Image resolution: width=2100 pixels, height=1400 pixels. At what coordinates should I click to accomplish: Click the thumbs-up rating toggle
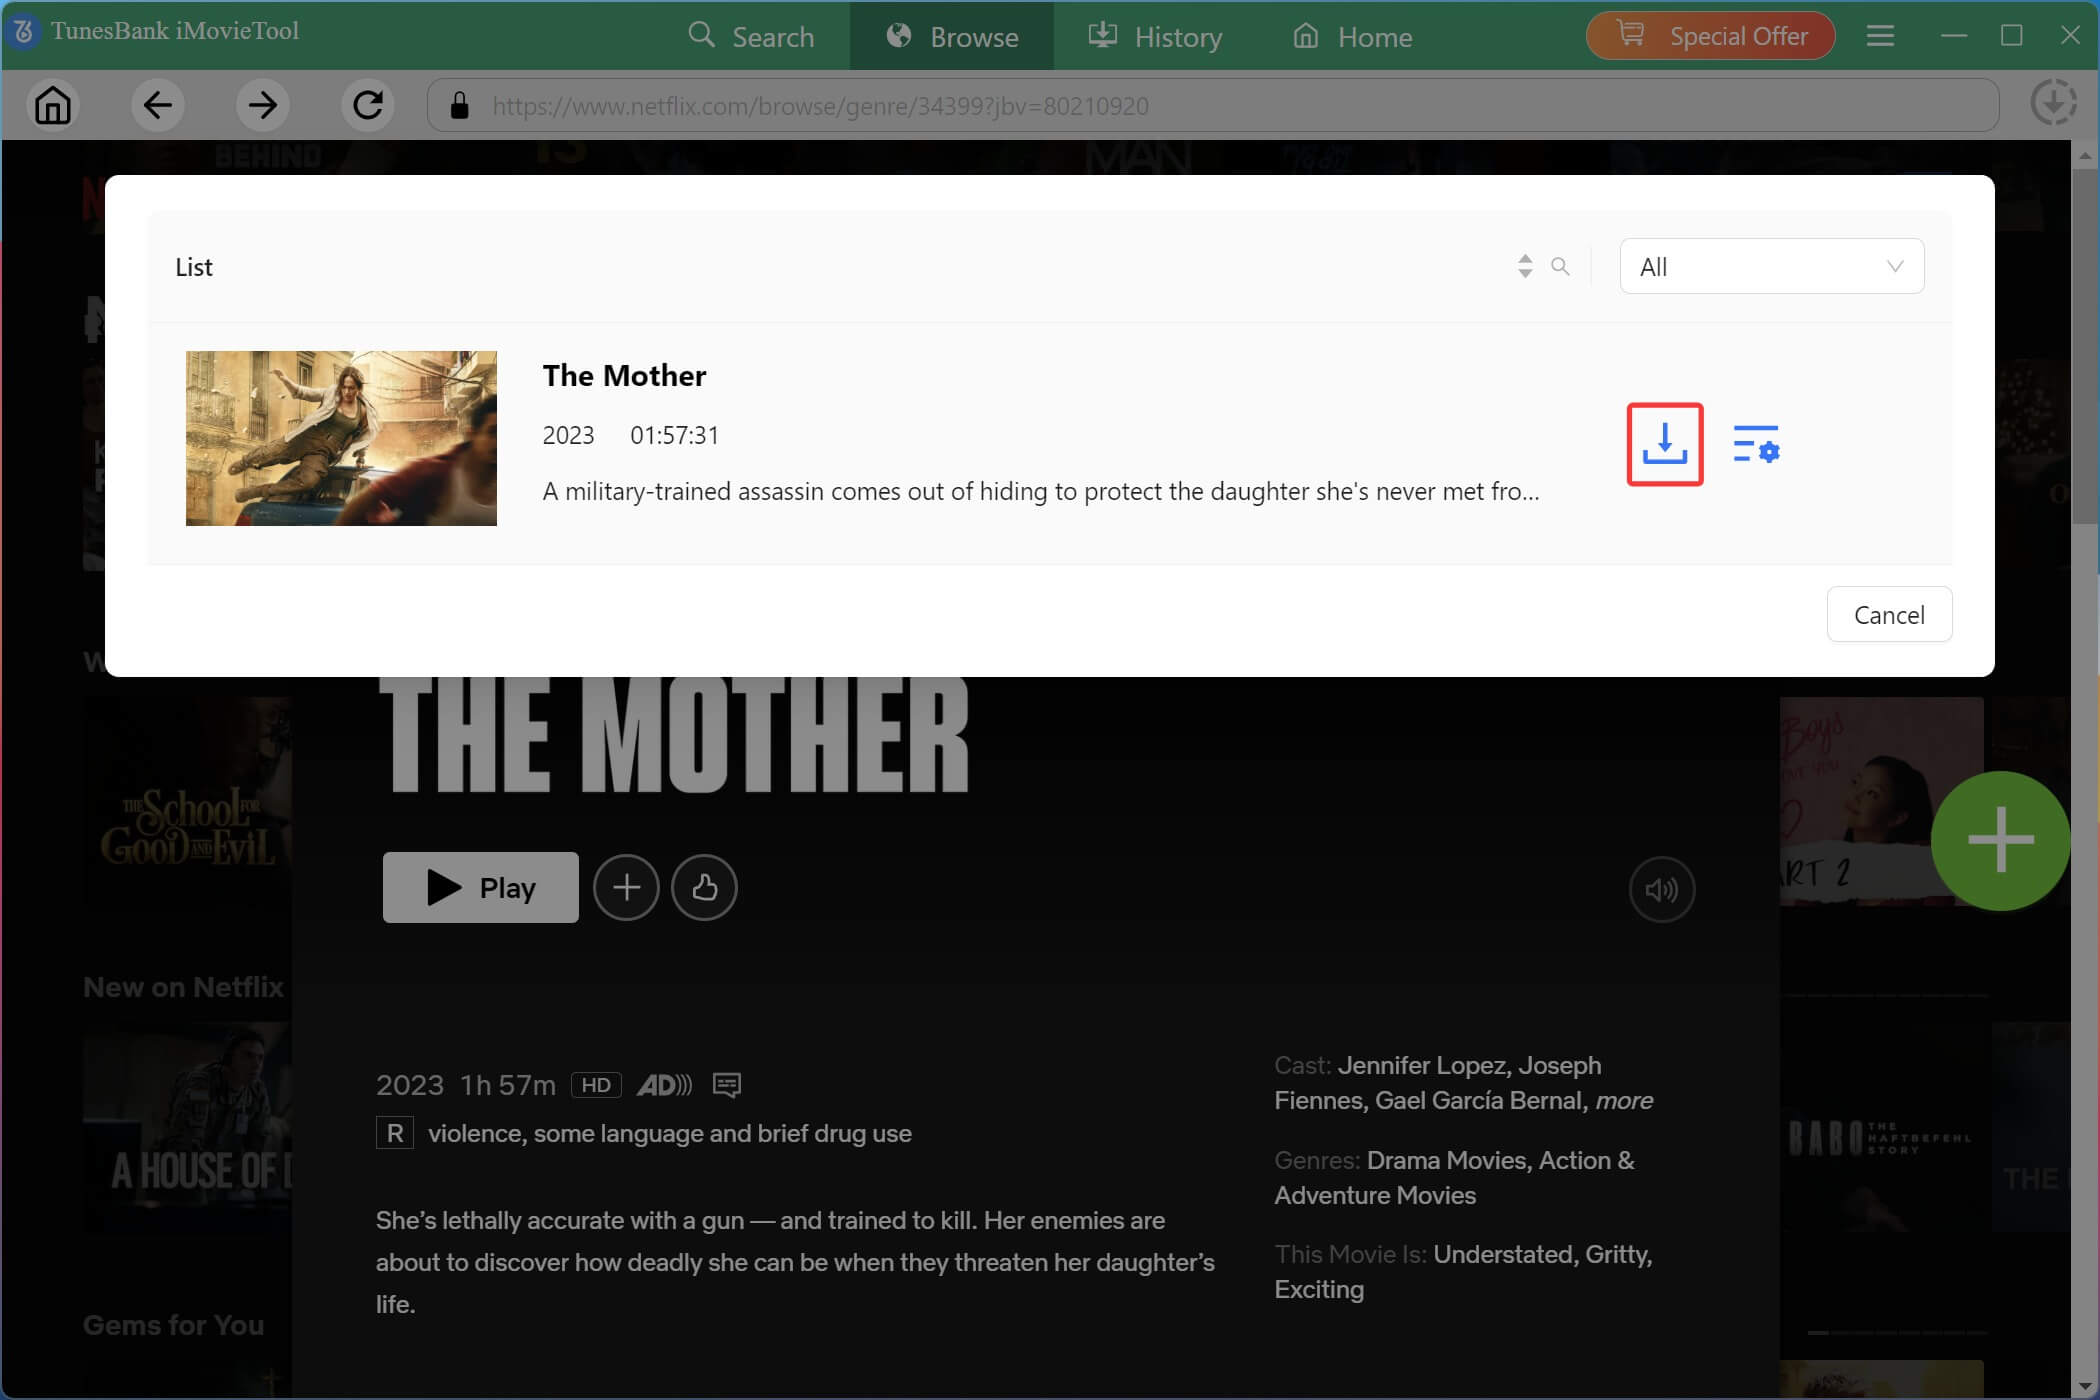pos(704,887)
